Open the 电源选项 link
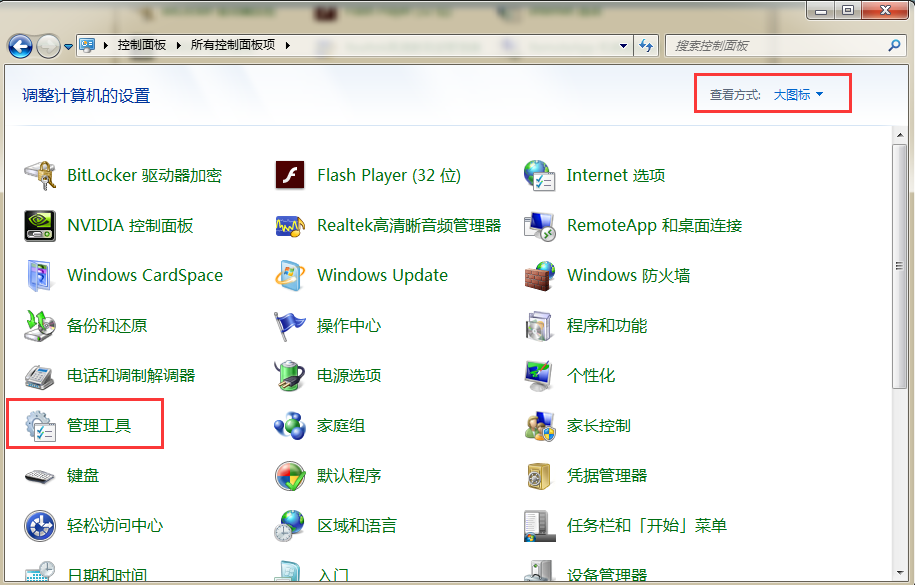 tap(349, 375)
